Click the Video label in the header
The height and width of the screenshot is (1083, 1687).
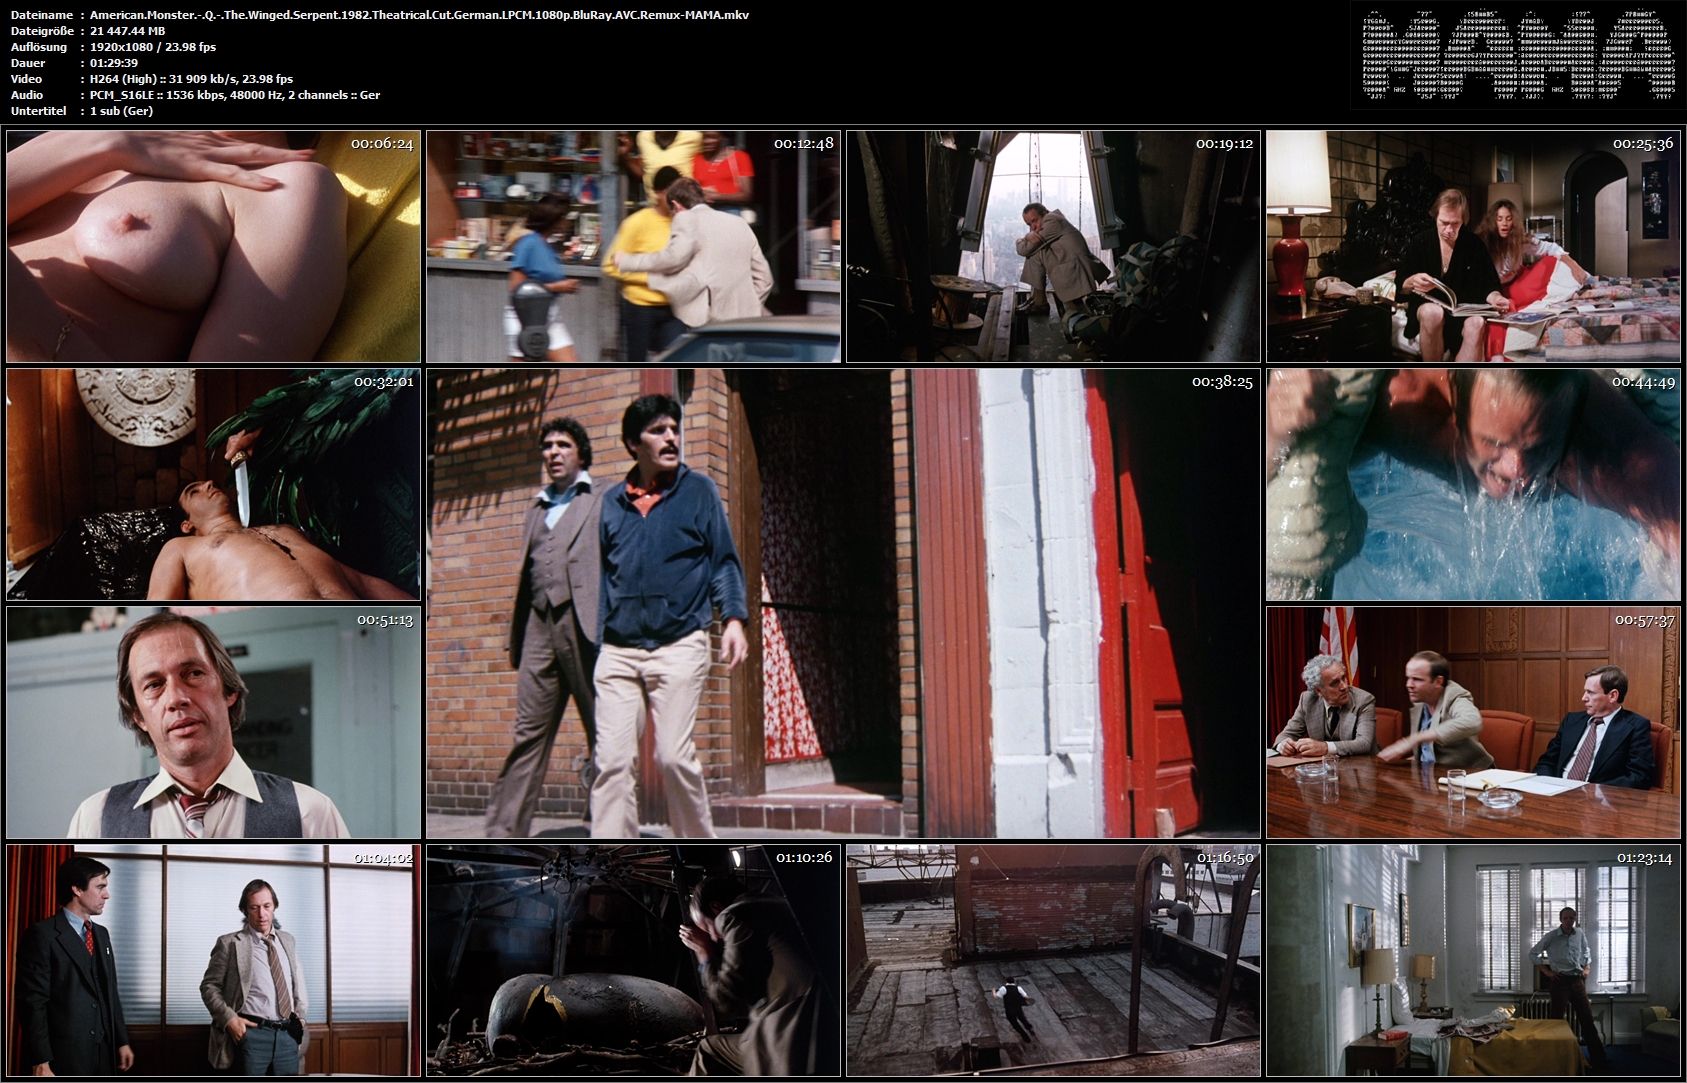(26, 79)
